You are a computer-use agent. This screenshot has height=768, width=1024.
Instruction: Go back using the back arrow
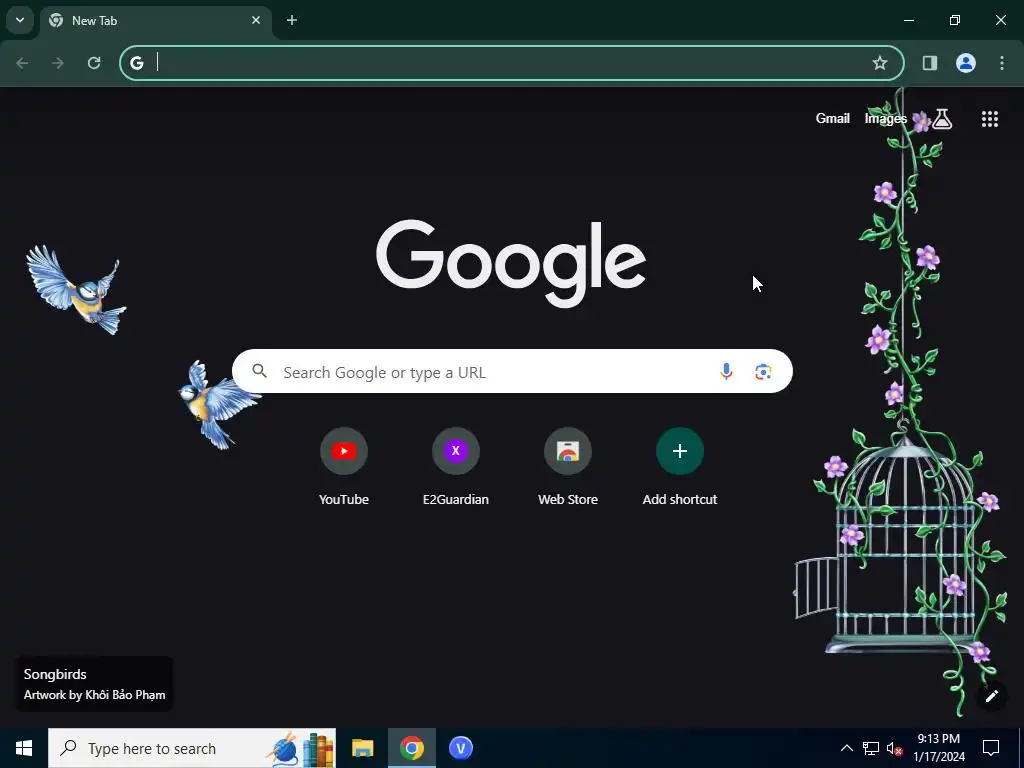click(x=22, y=63)
